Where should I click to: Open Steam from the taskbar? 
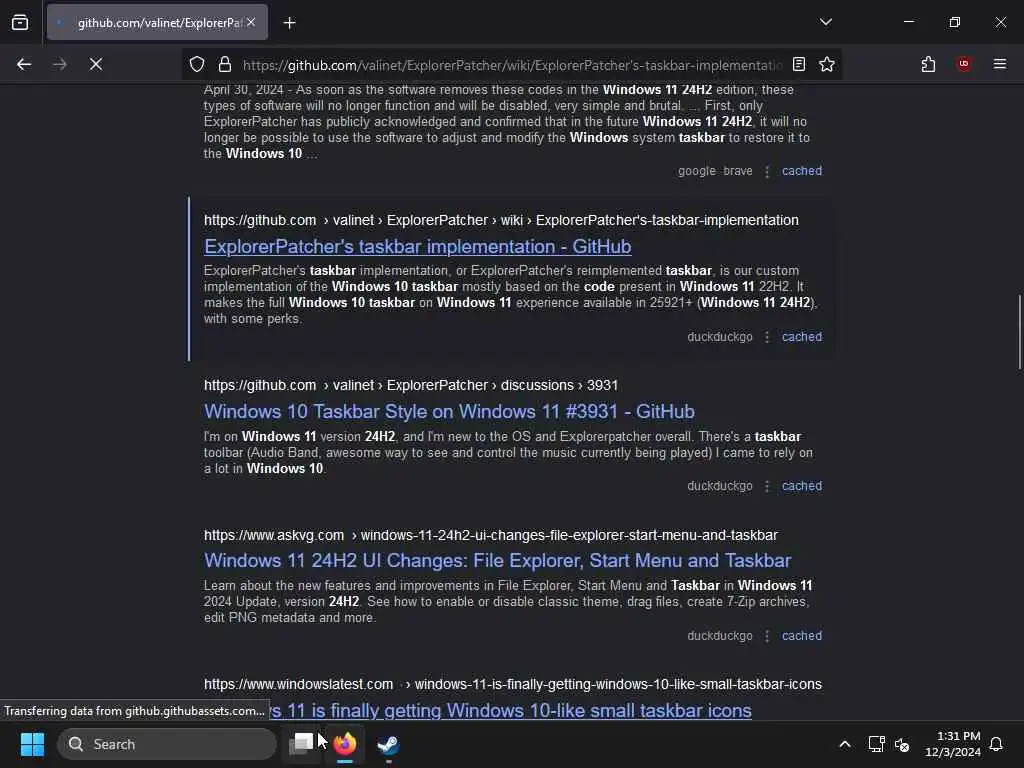click(x=388, y=744)
